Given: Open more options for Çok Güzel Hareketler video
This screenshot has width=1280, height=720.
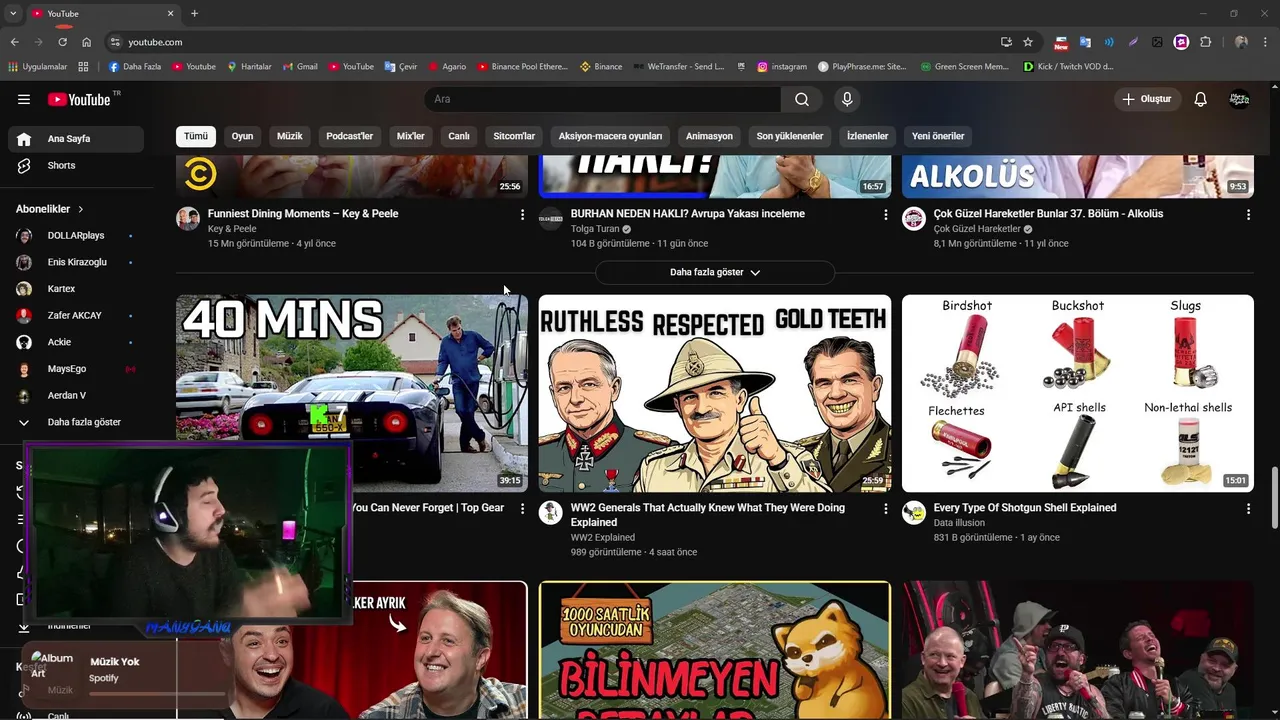Looking at the screenshot, I should 1248,214.
